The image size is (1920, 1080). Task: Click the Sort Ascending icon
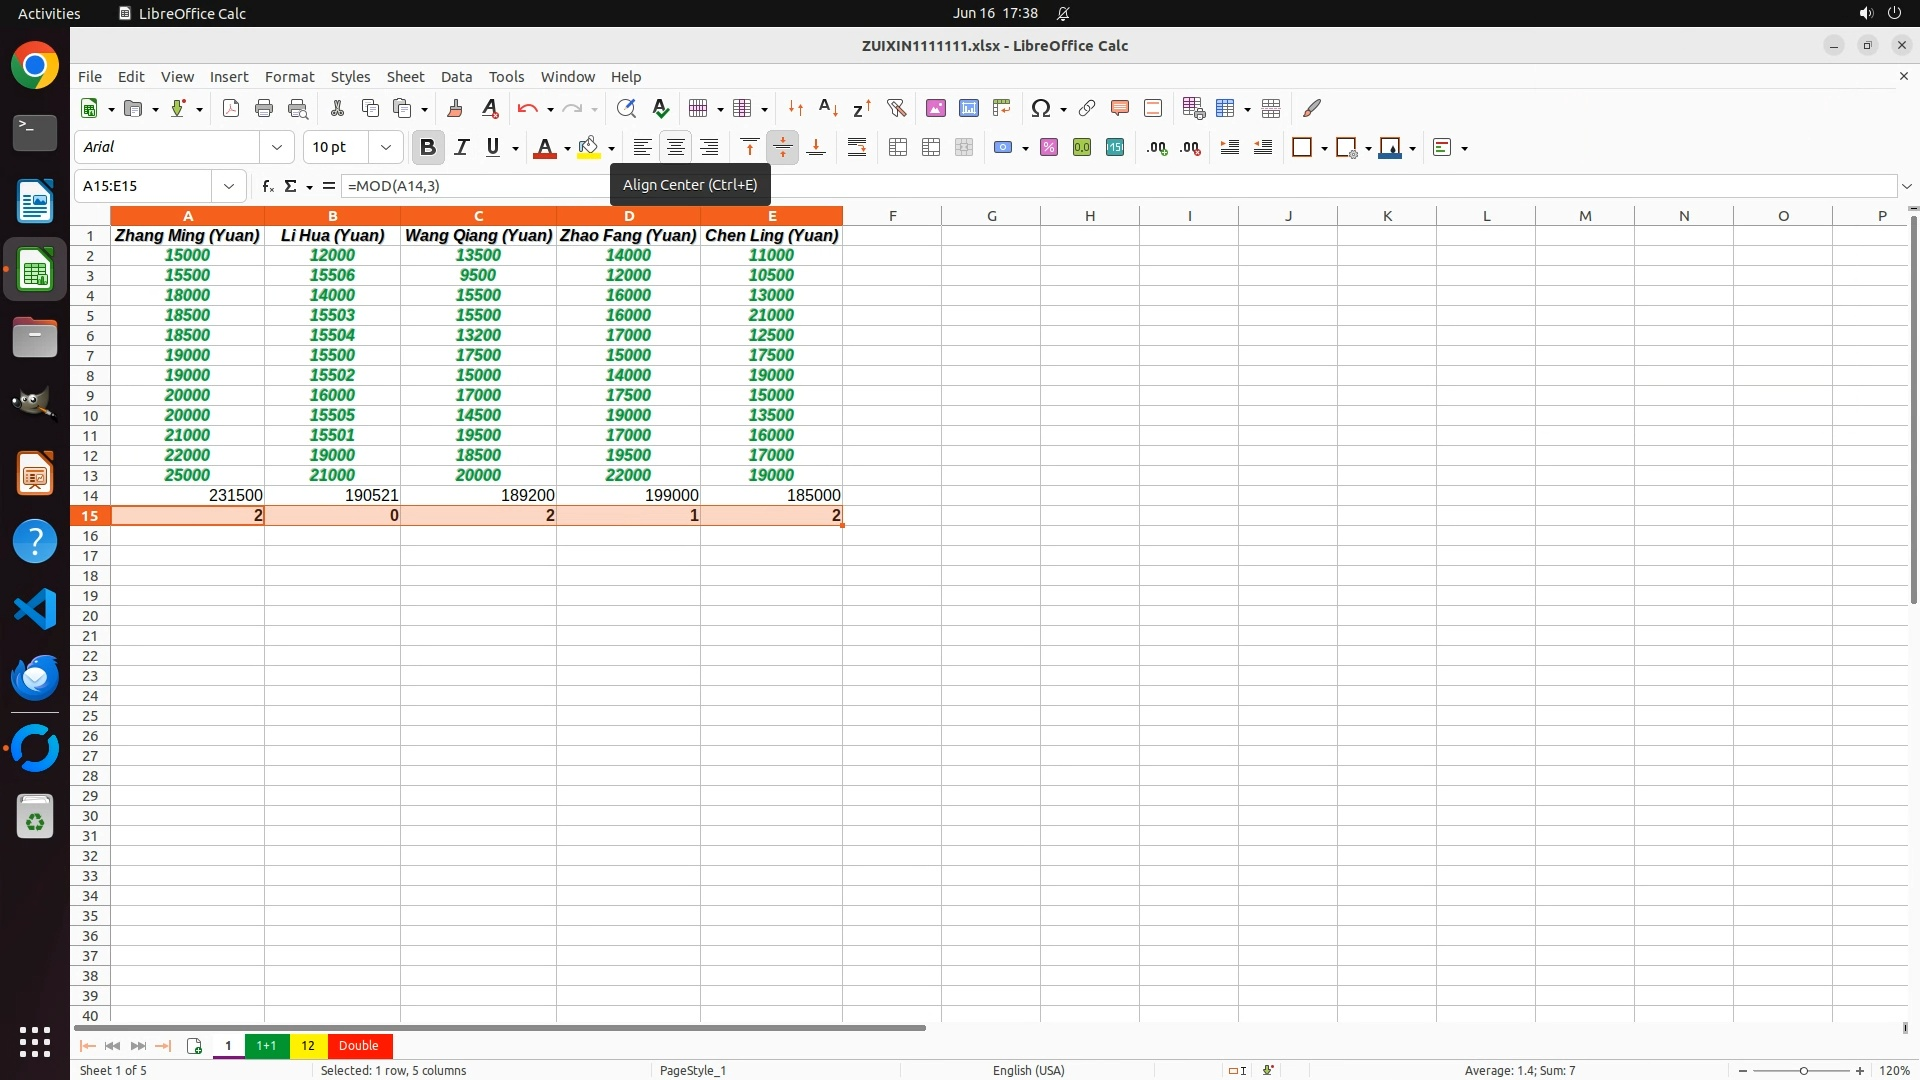(828, 108)
